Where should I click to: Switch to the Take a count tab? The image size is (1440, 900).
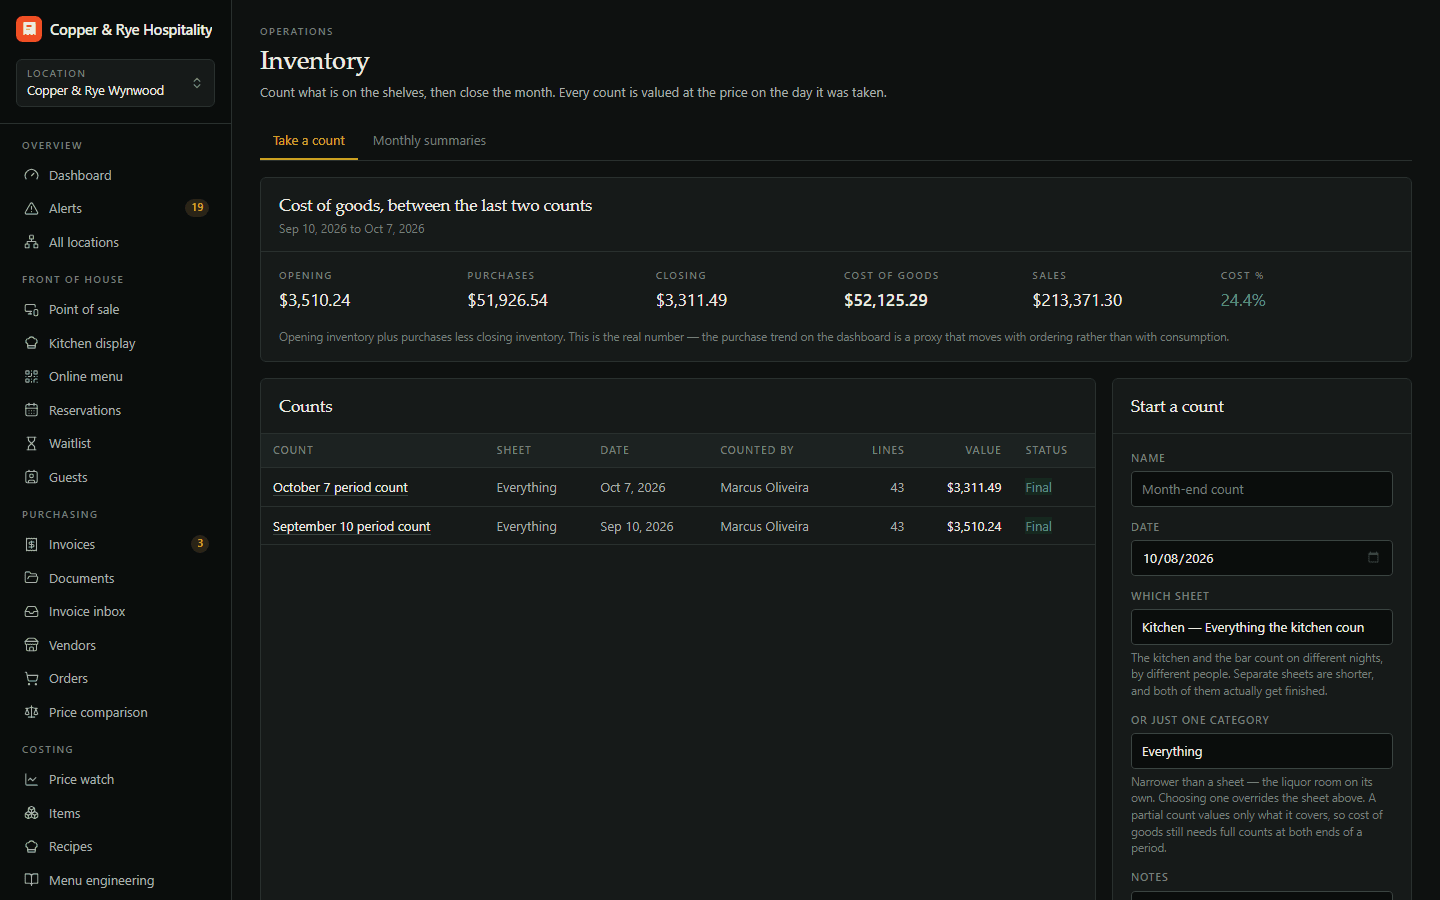[309, 141]
